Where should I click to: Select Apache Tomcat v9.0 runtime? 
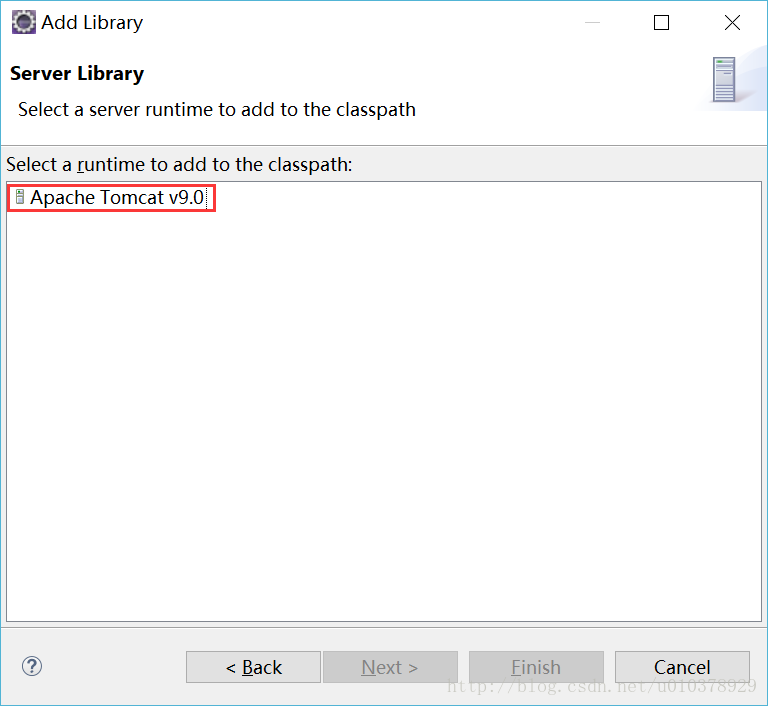coord(117,197)
